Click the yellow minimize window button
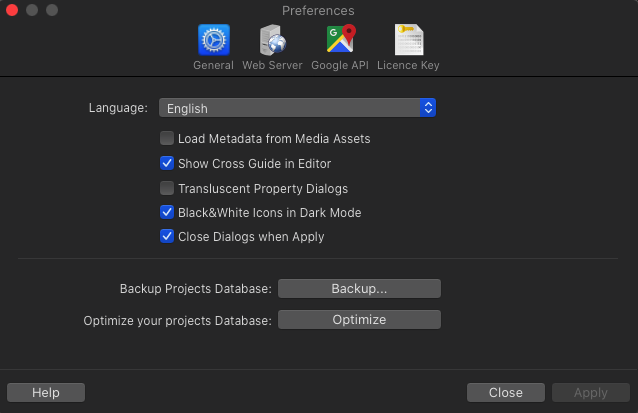This screenshot has width=638, height=413. click(x=32, y=10)
